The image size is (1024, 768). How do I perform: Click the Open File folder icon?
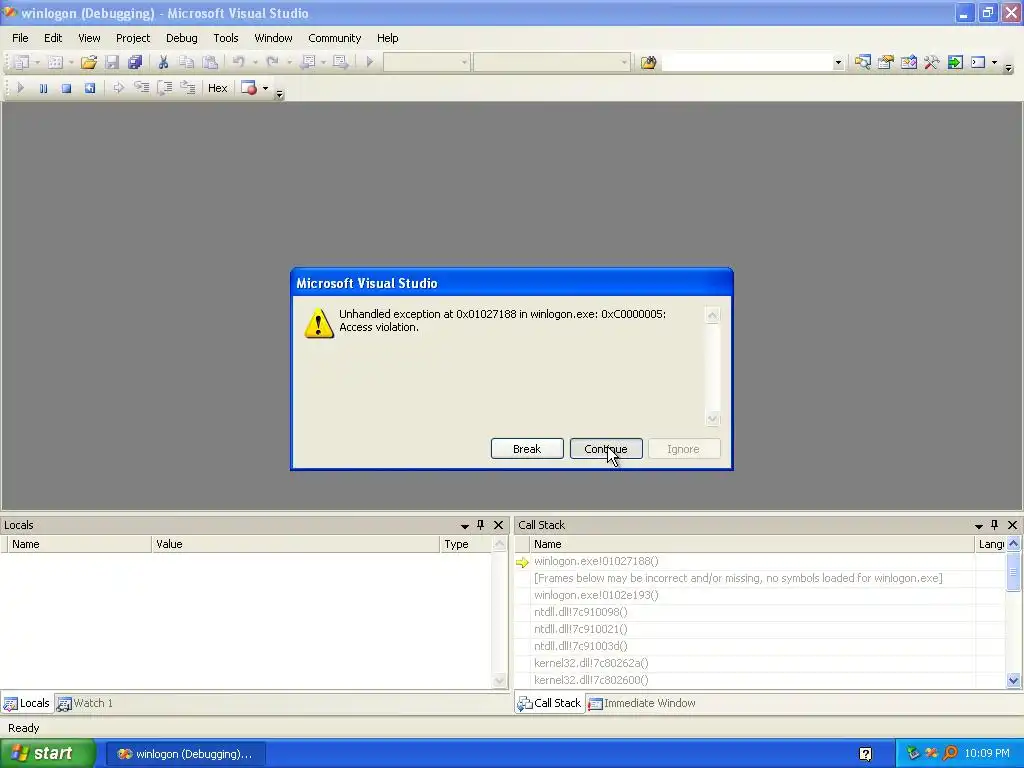pos(89,62)
